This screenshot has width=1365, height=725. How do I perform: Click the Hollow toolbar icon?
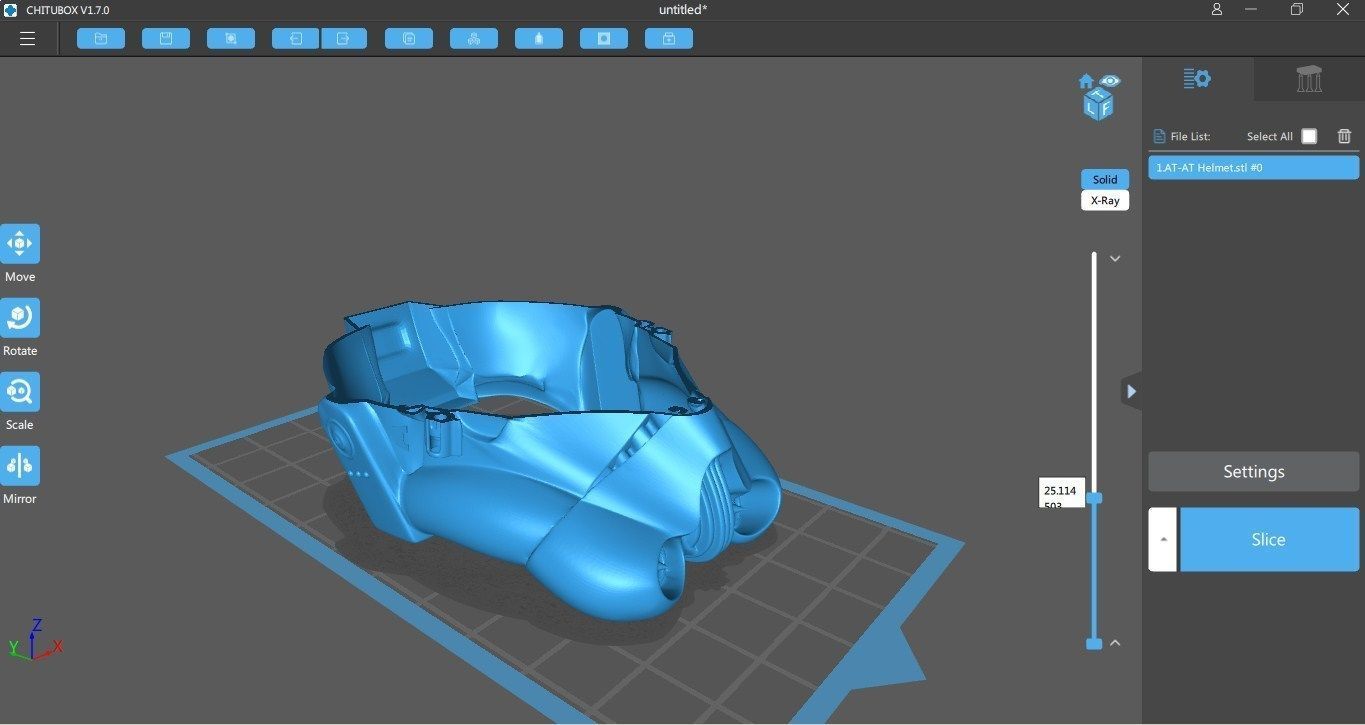[x=539, y=39]
